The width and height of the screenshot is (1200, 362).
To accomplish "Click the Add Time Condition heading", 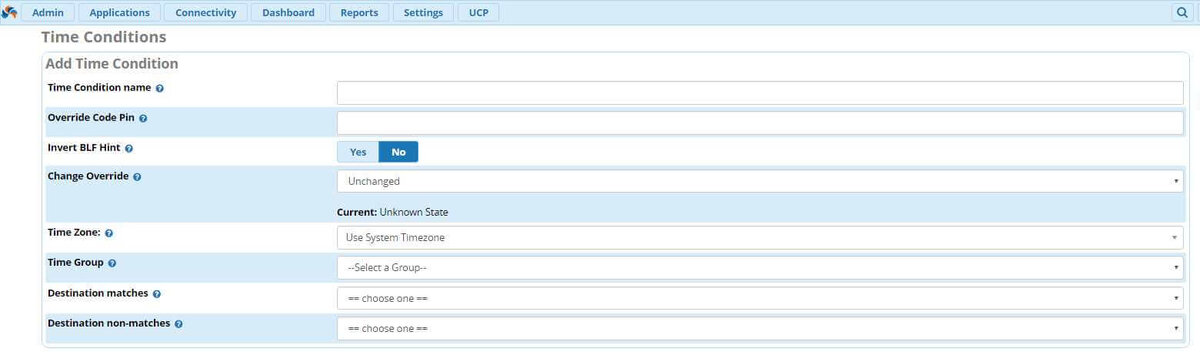I will (x=112, y=63).
